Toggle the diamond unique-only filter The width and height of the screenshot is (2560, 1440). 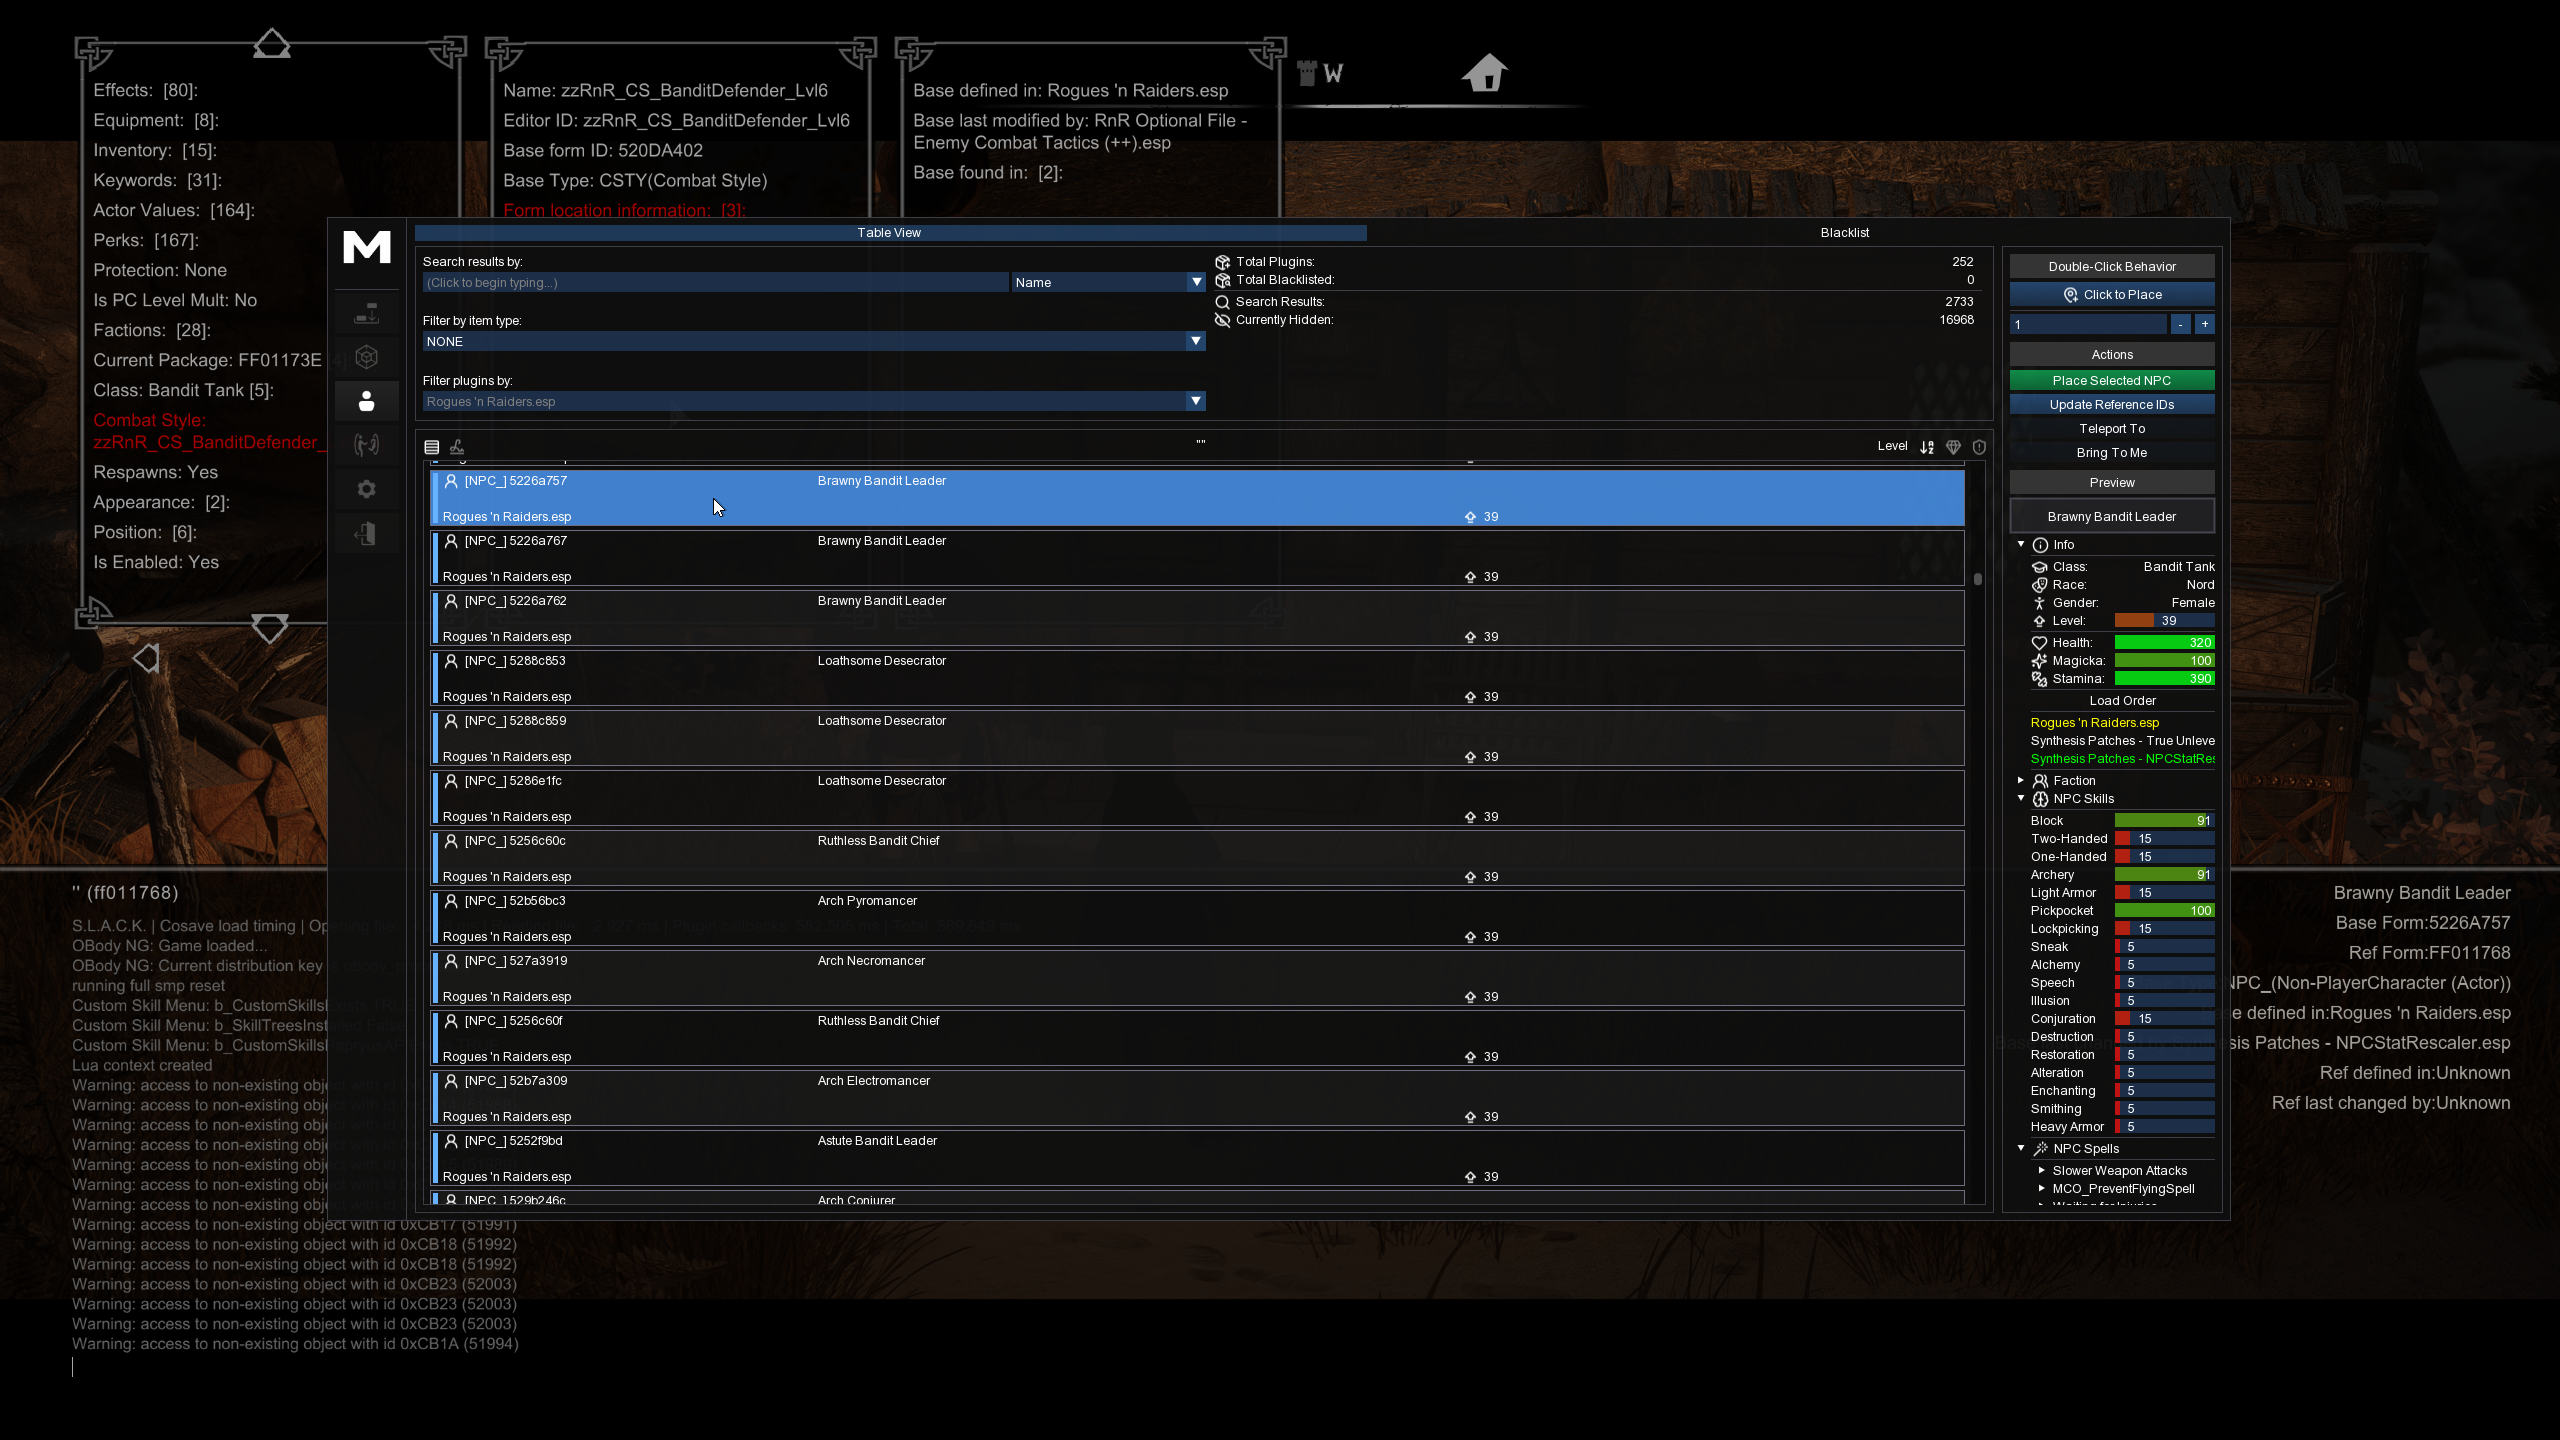click(1953, 447)
